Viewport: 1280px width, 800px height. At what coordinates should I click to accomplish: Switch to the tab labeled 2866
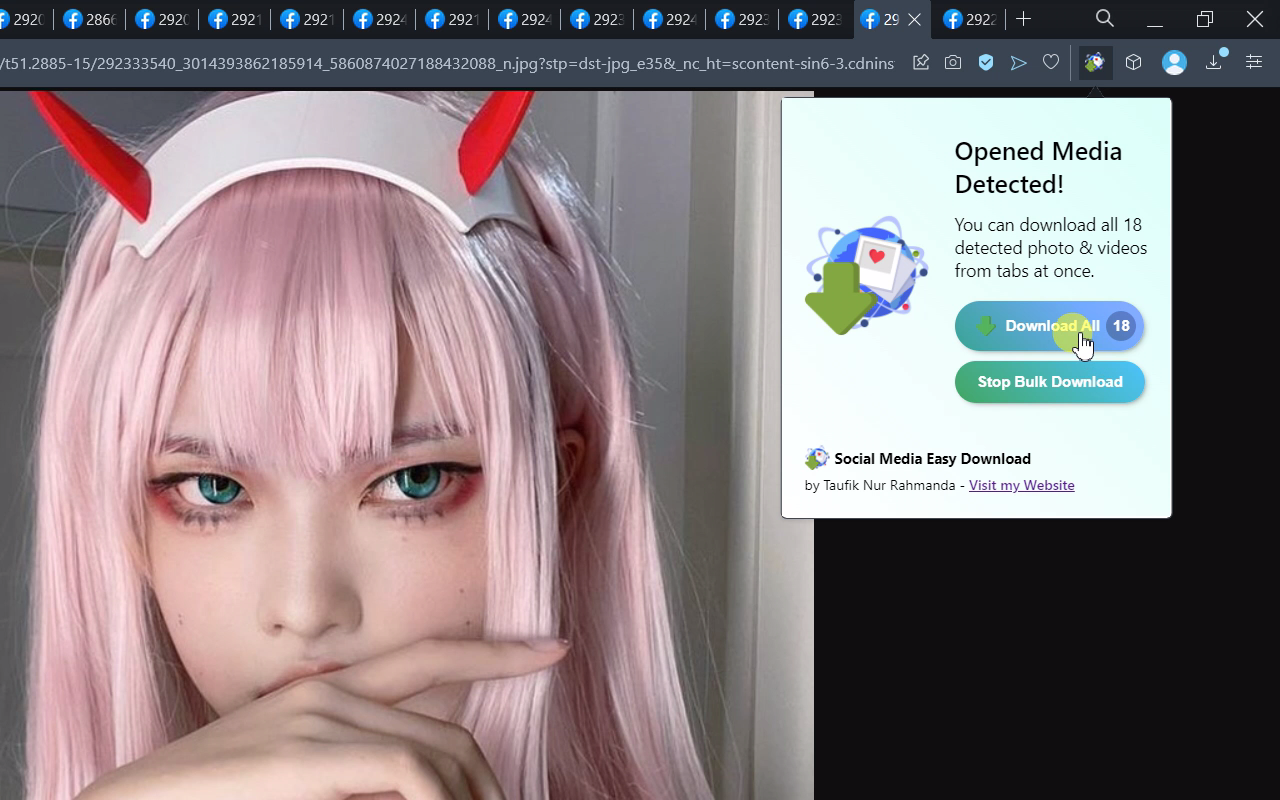pyautogui.click(x=89, y=19)
